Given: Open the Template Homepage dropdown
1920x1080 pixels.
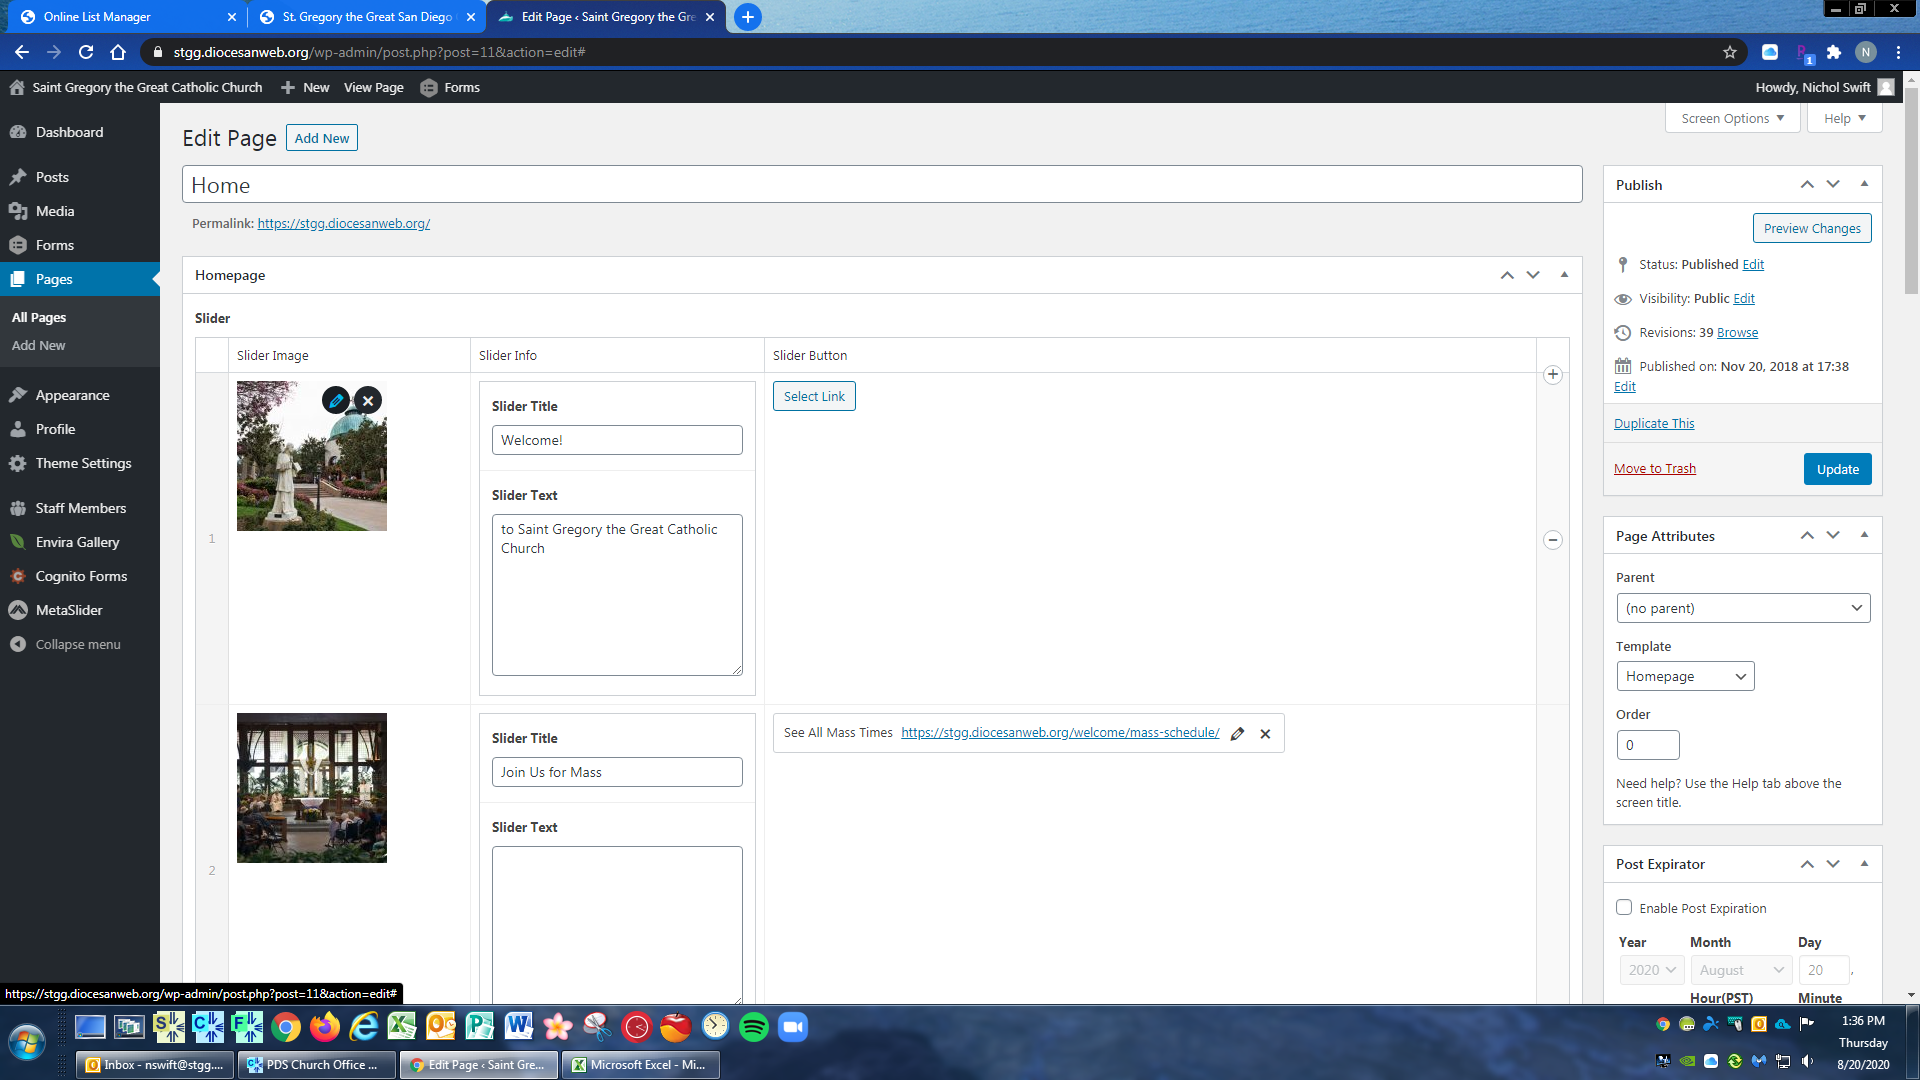Looking at the screenshot, I should pyautogui.click(x=1685, y=676).
